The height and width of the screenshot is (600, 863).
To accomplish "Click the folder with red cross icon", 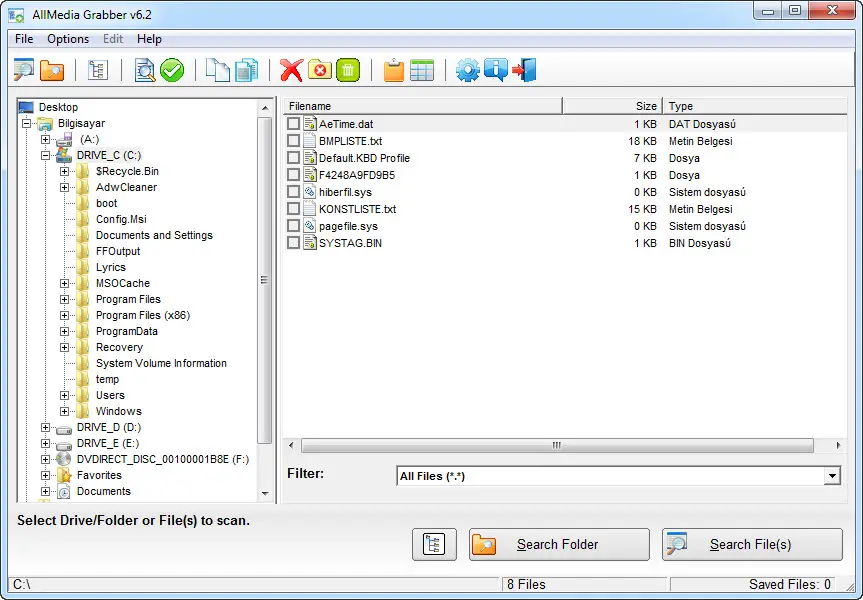I will coord(320,70).
